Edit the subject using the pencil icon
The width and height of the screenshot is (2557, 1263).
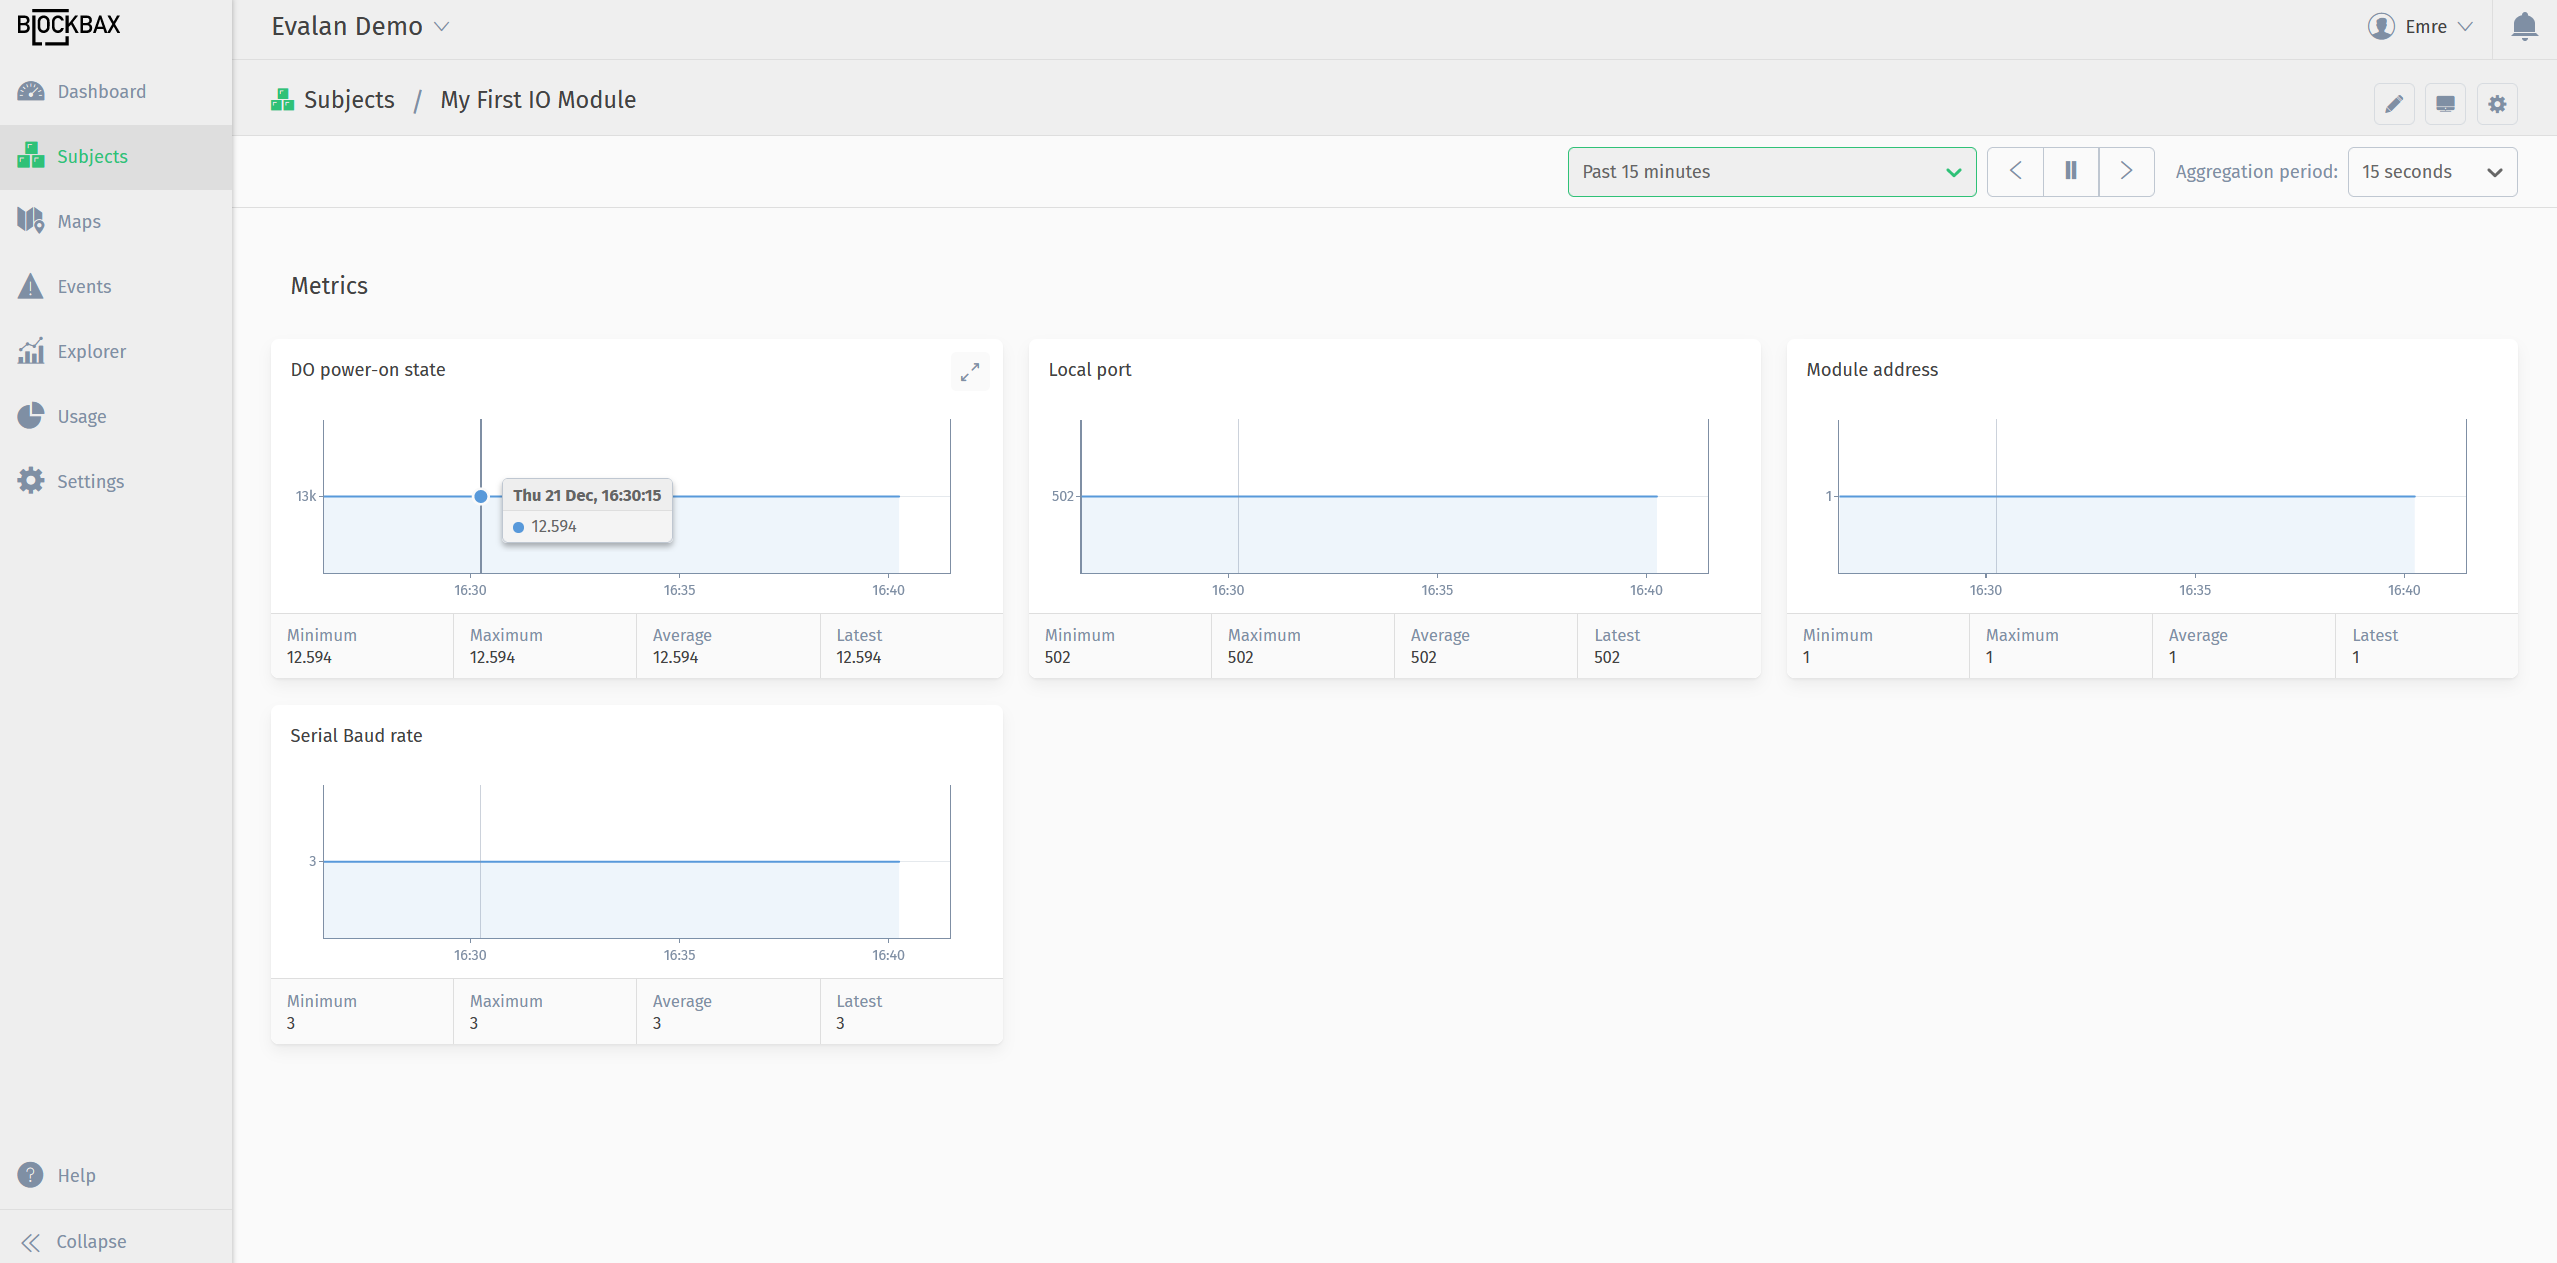[x=2394, y=103]
